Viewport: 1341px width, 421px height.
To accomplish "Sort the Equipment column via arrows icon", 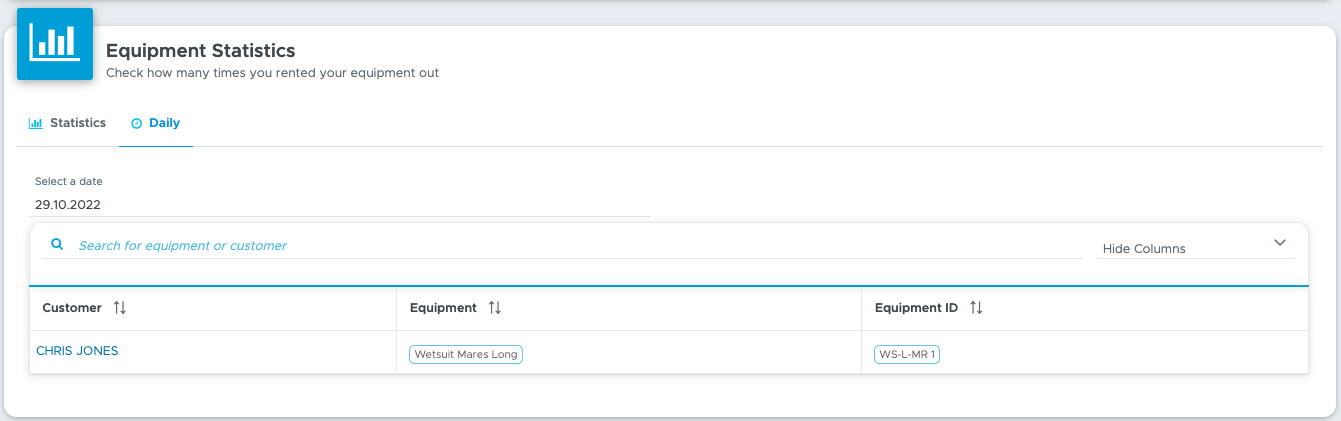I will pos(494,308).
